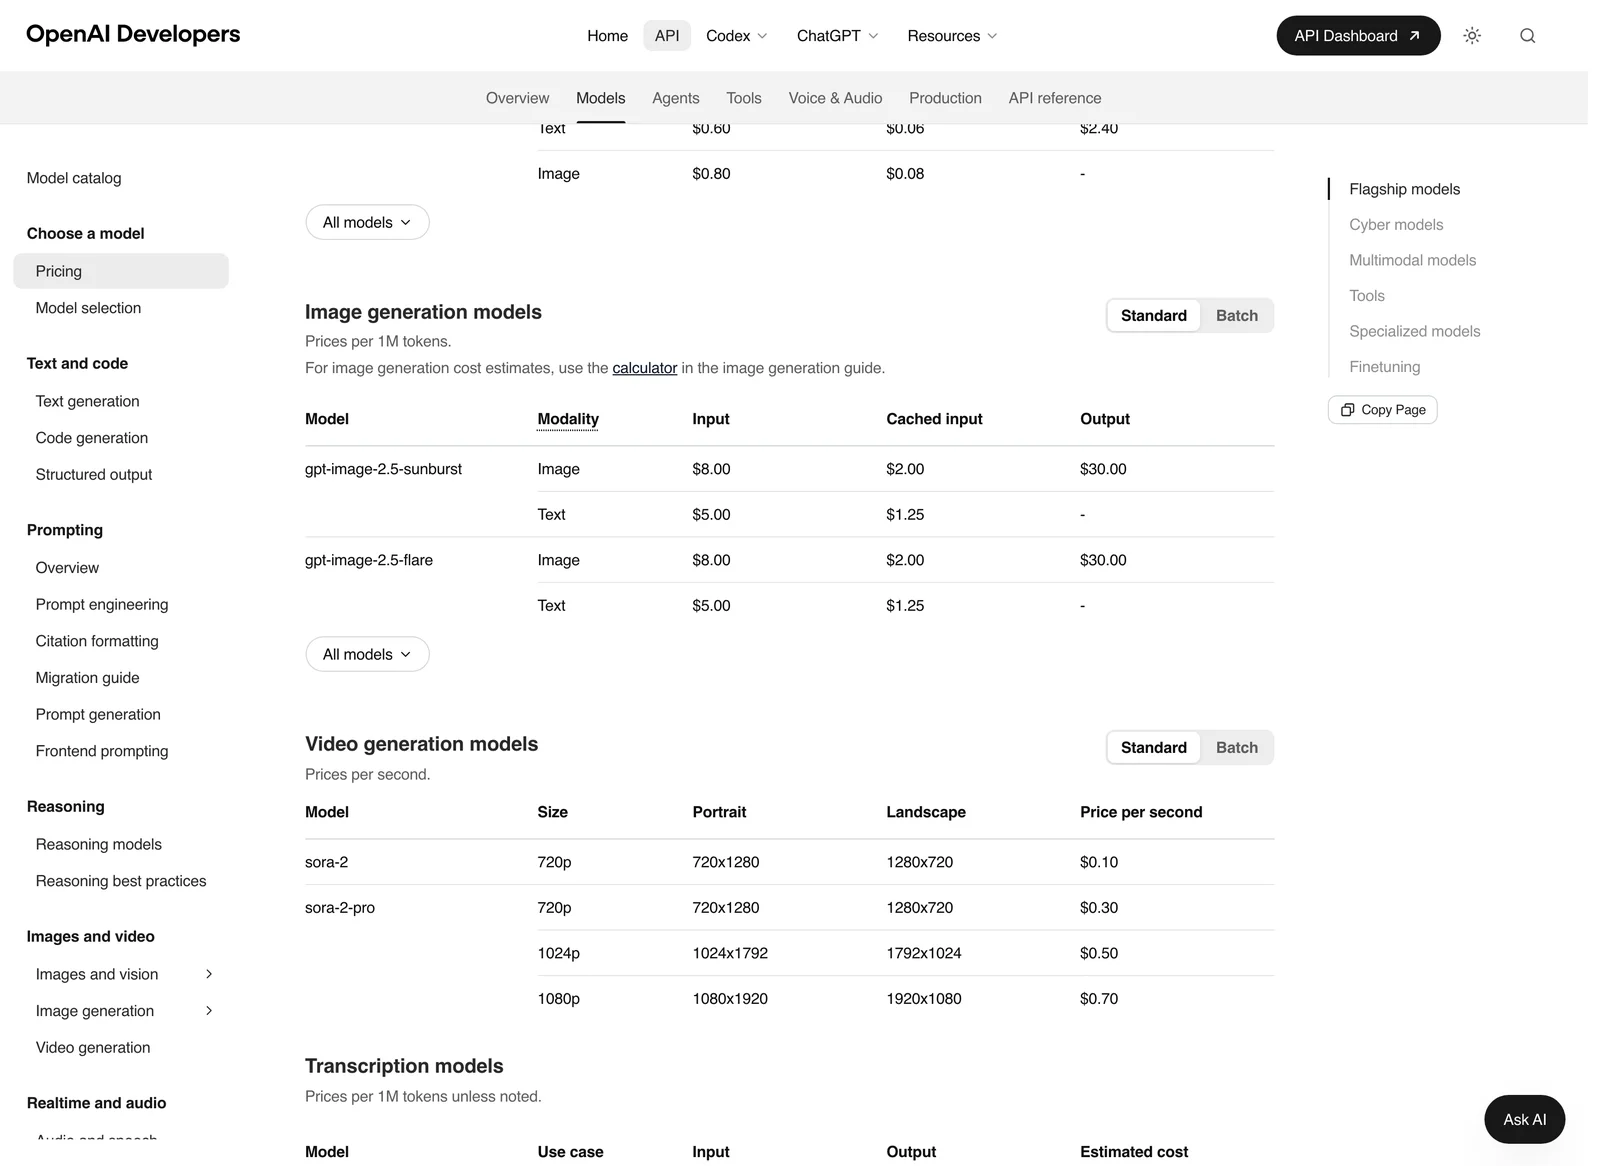
Task: Switch to the Voice & Audio tab
Action: [835, 98]
